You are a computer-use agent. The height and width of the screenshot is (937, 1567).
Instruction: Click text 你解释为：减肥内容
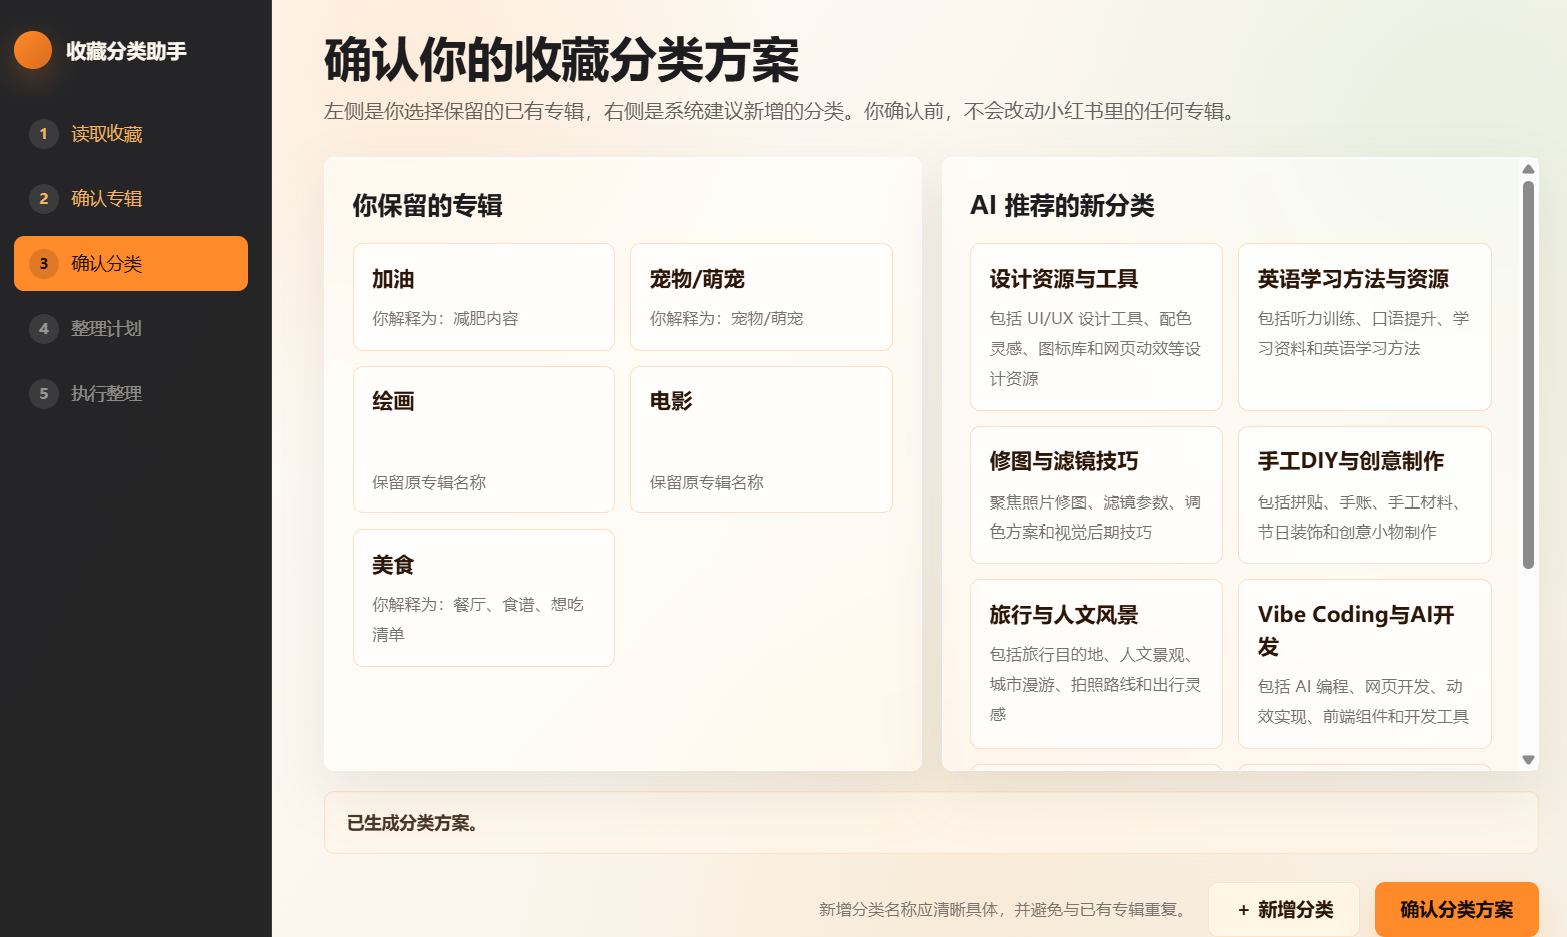[445, 319]
